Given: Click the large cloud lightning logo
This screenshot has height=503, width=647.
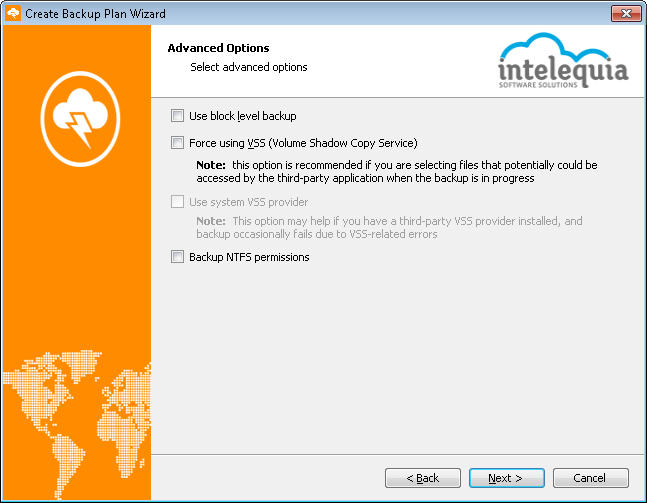Looking at the screenshot, I should 80,119.
